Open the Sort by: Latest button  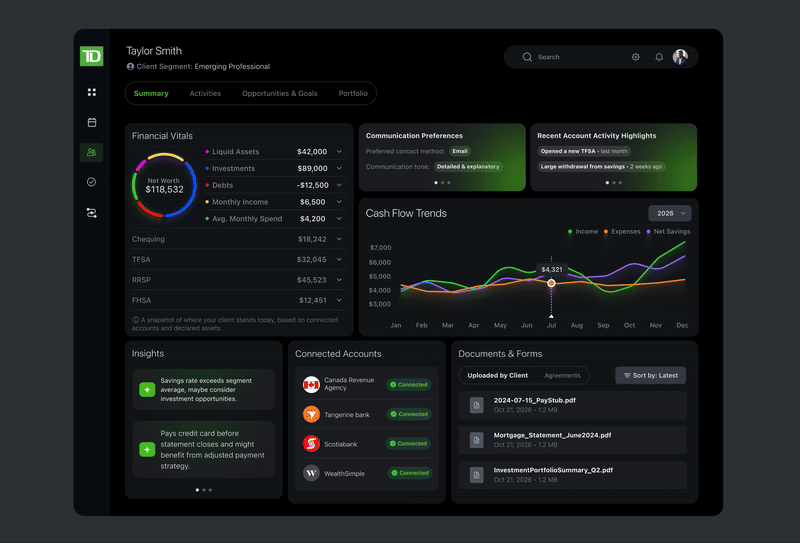(x=651, y=376)
